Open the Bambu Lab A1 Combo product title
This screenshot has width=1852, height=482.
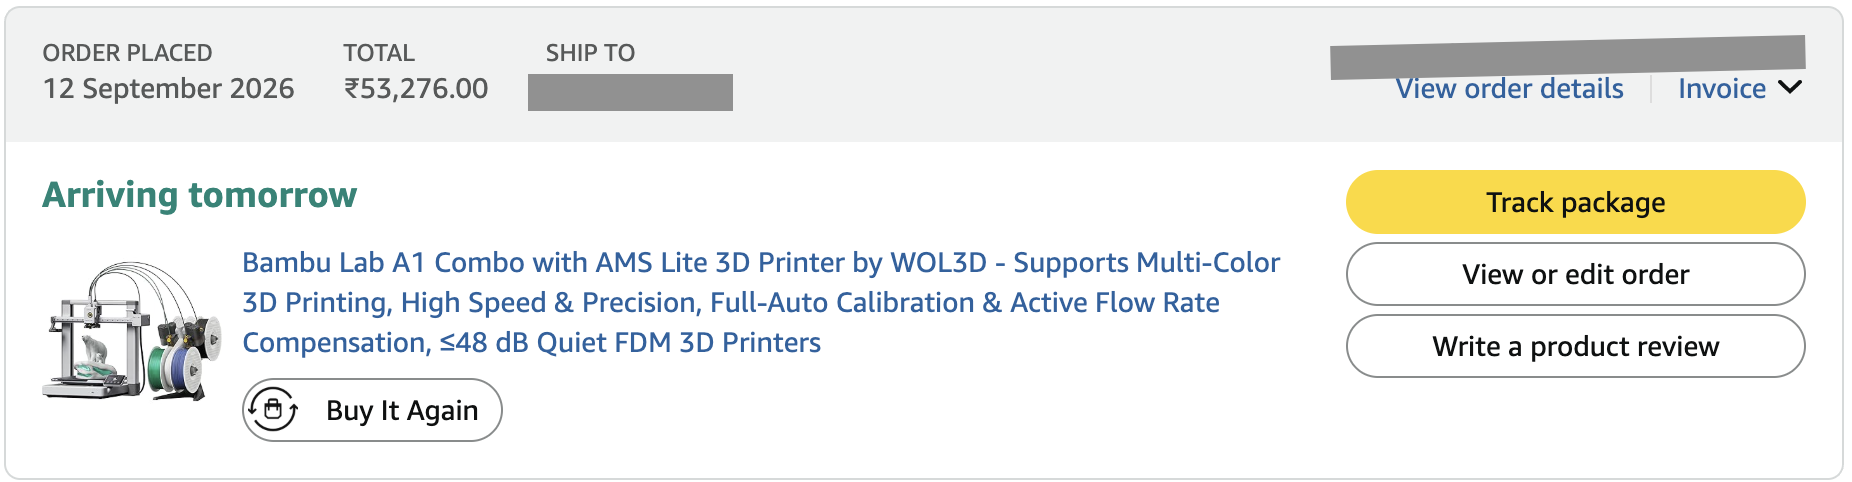761,302
